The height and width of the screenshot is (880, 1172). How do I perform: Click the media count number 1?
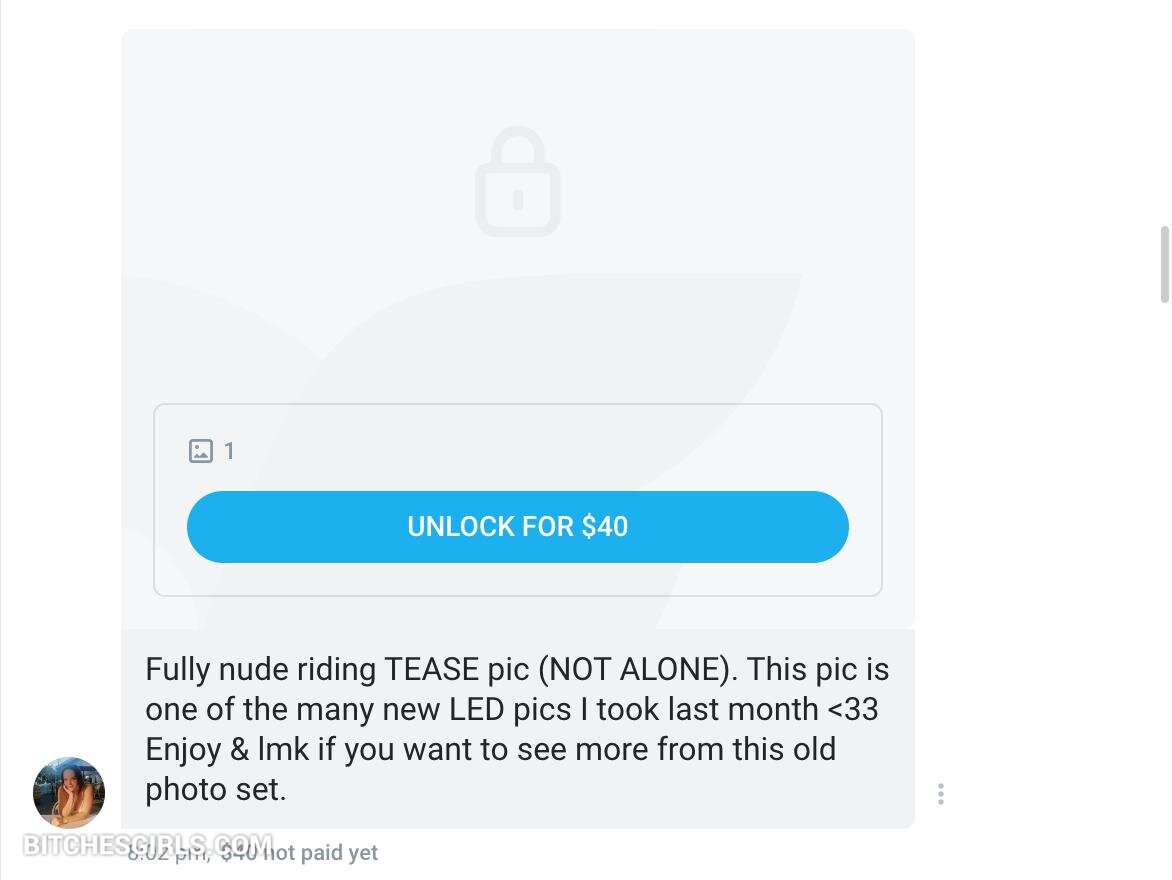pos(229,451)
